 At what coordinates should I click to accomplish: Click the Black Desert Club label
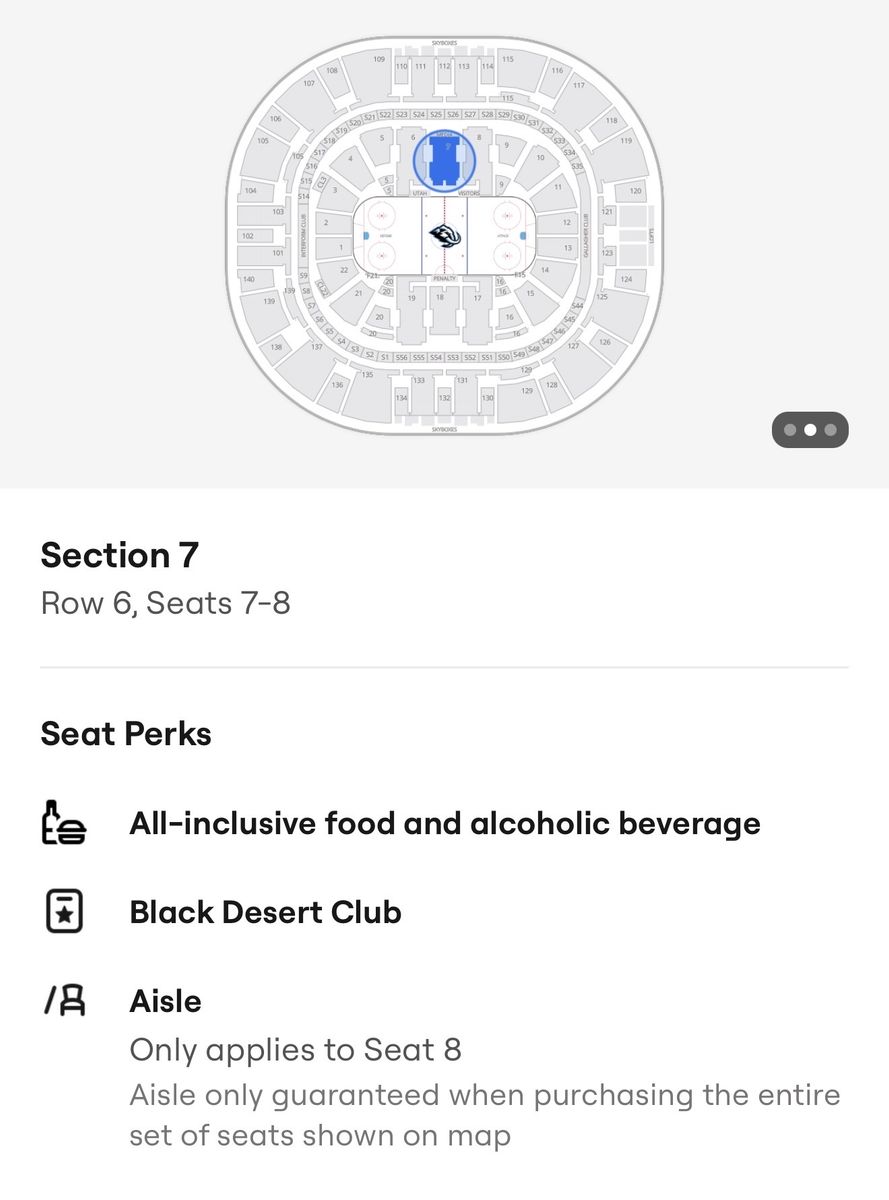(265, 912)
